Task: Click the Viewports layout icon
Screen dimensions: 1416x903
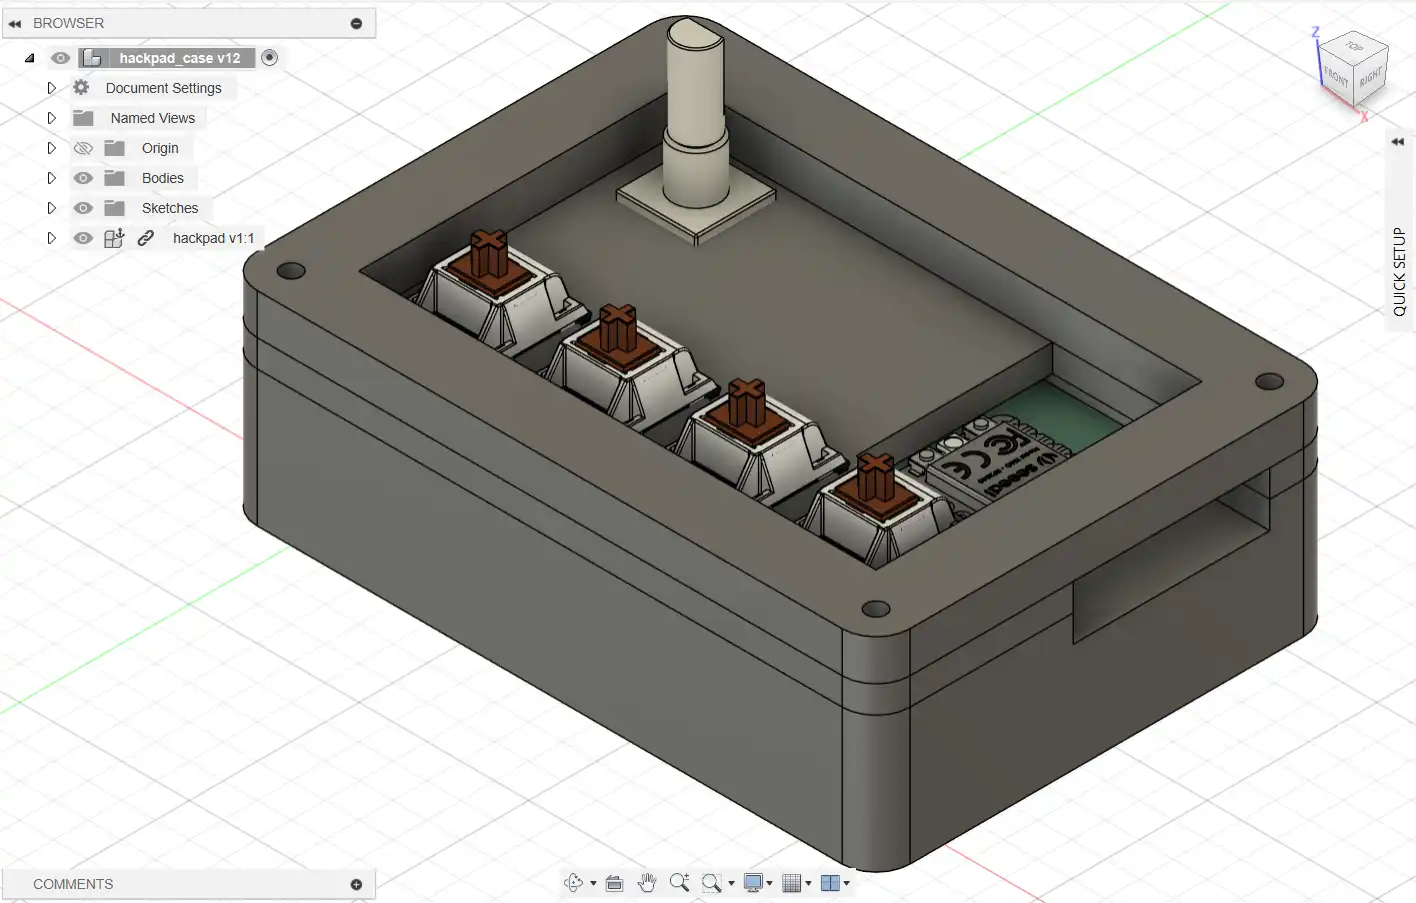Action: (x=830, y=883)
